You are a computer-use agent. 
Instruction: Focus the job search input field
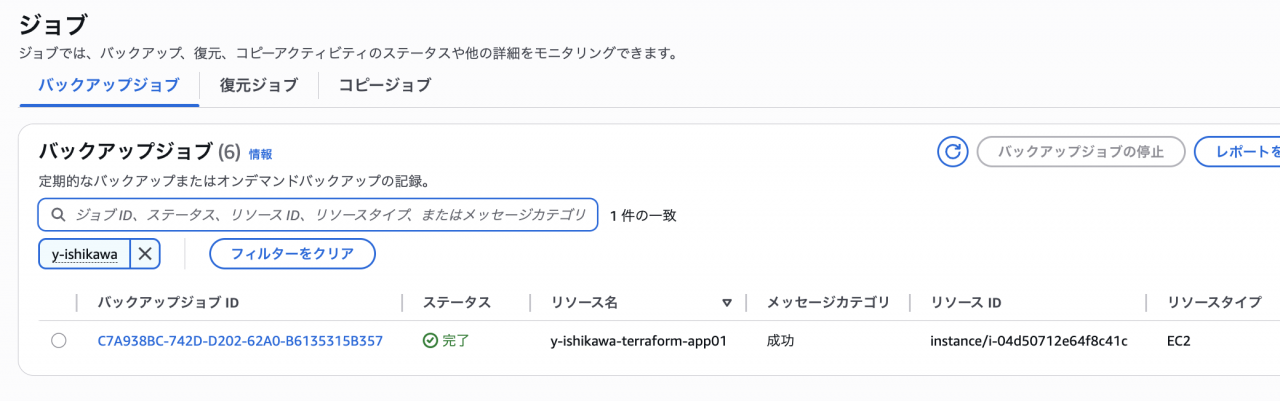click(318, 215)
